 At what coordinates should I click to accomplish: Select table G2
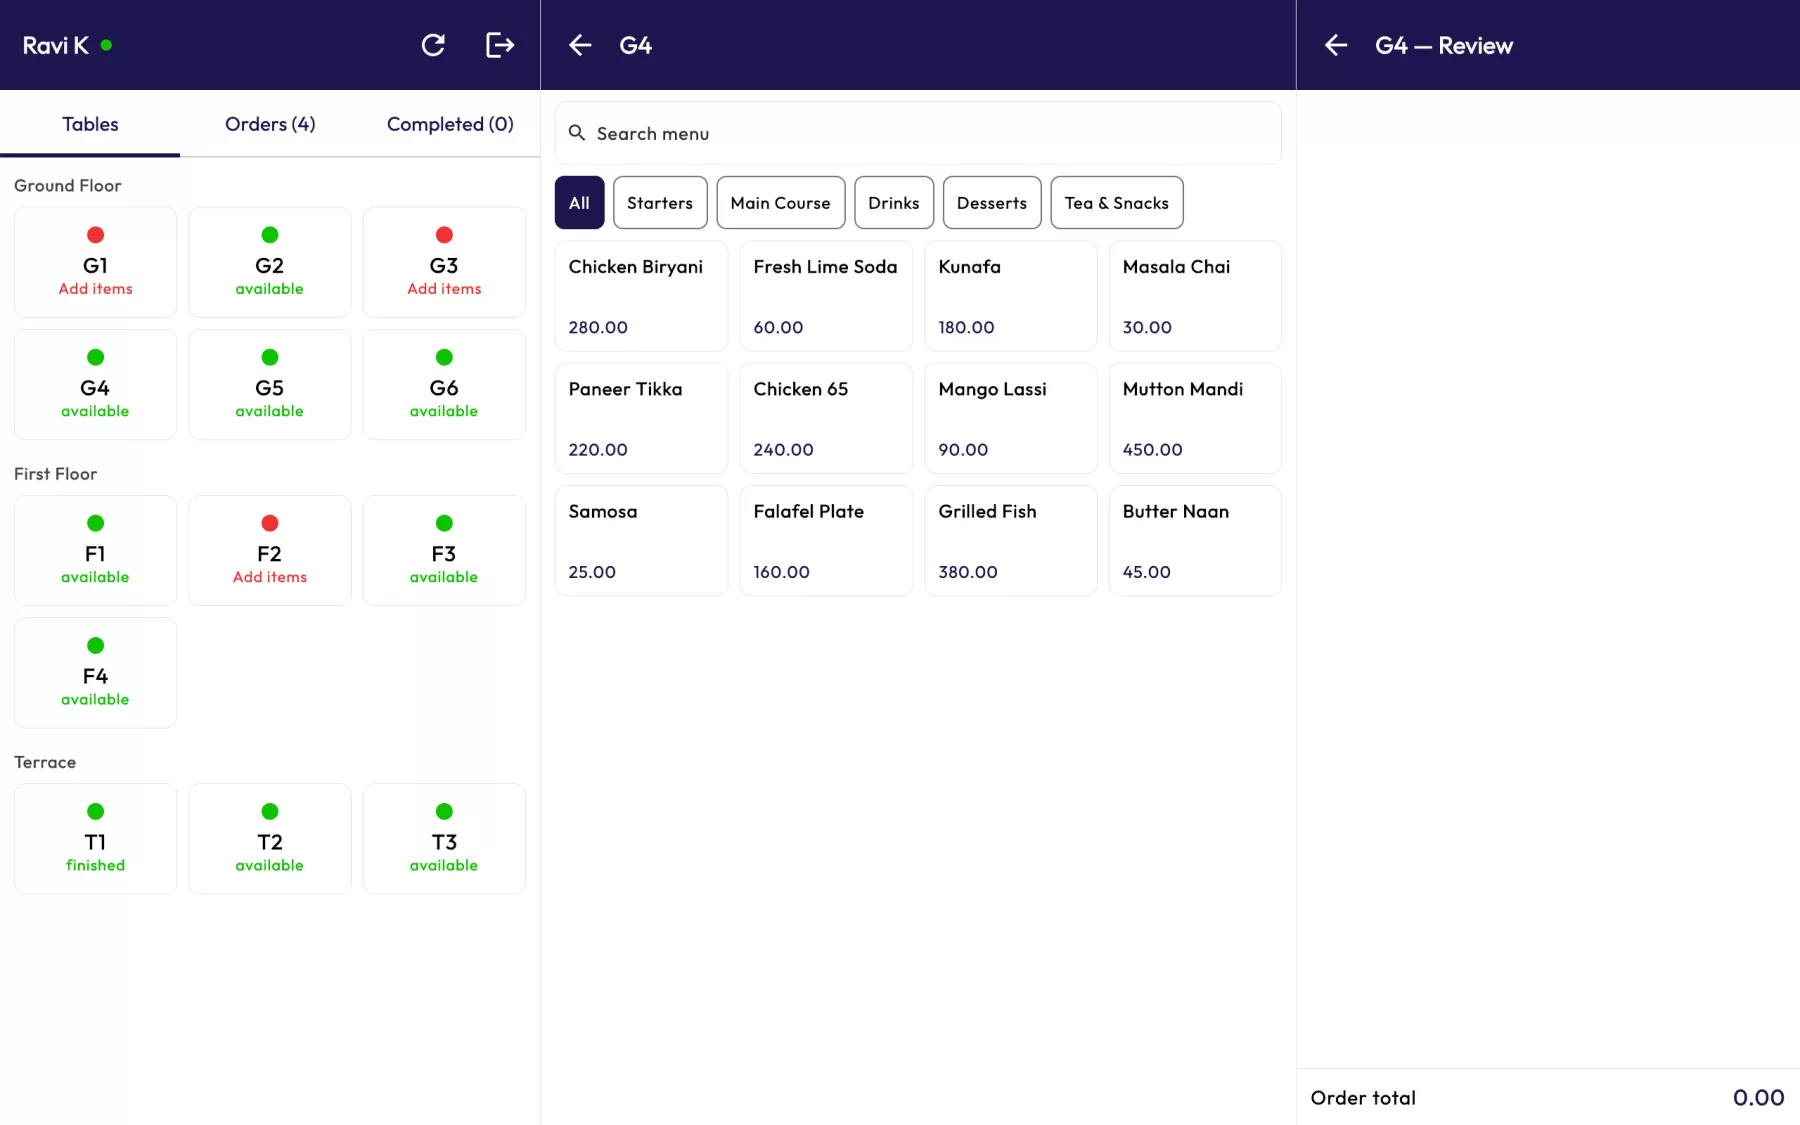270,262
